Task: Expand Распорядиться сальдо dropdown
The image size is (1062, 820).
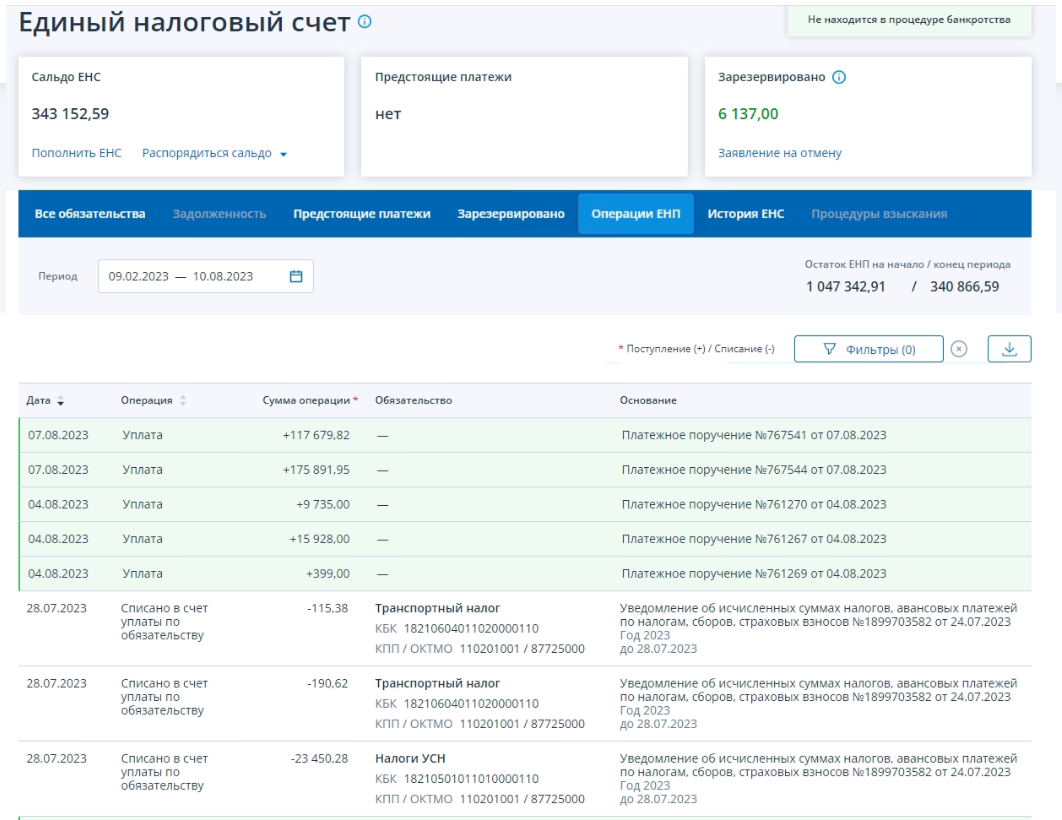Action: point(214,154)
